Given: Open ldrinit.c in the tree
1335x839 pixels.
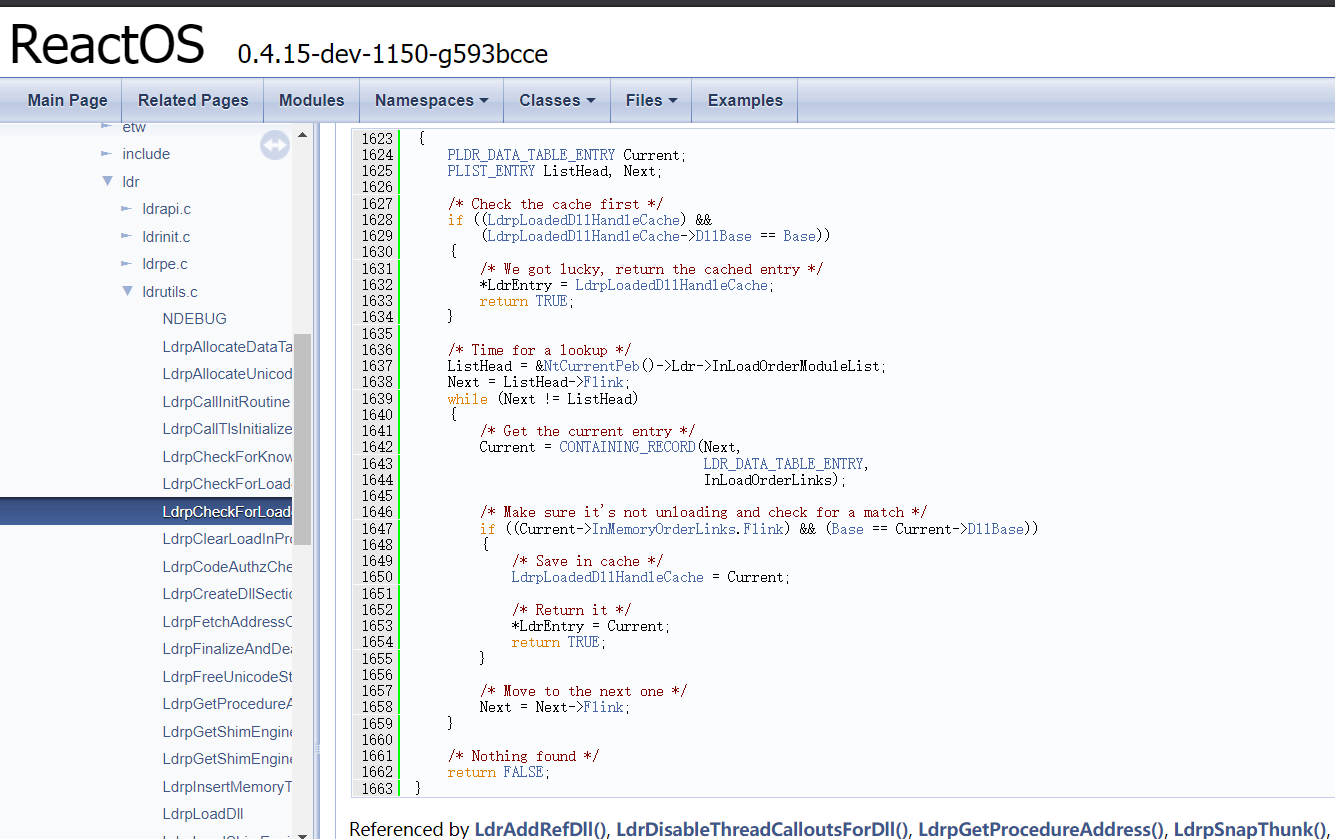Looking at the screenshot, I should (x=166, y=237).
